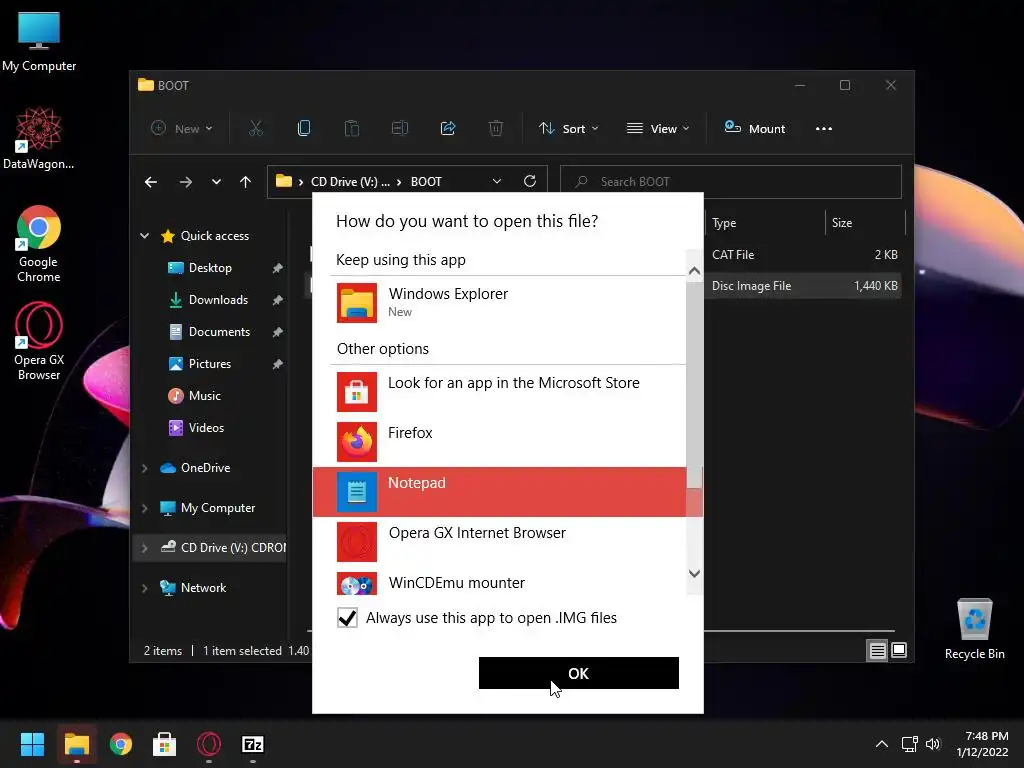Open Chrome from the taskbar
Image resolution: width=1024 pixels, height=768 pixels.
[x=121, y=744]
